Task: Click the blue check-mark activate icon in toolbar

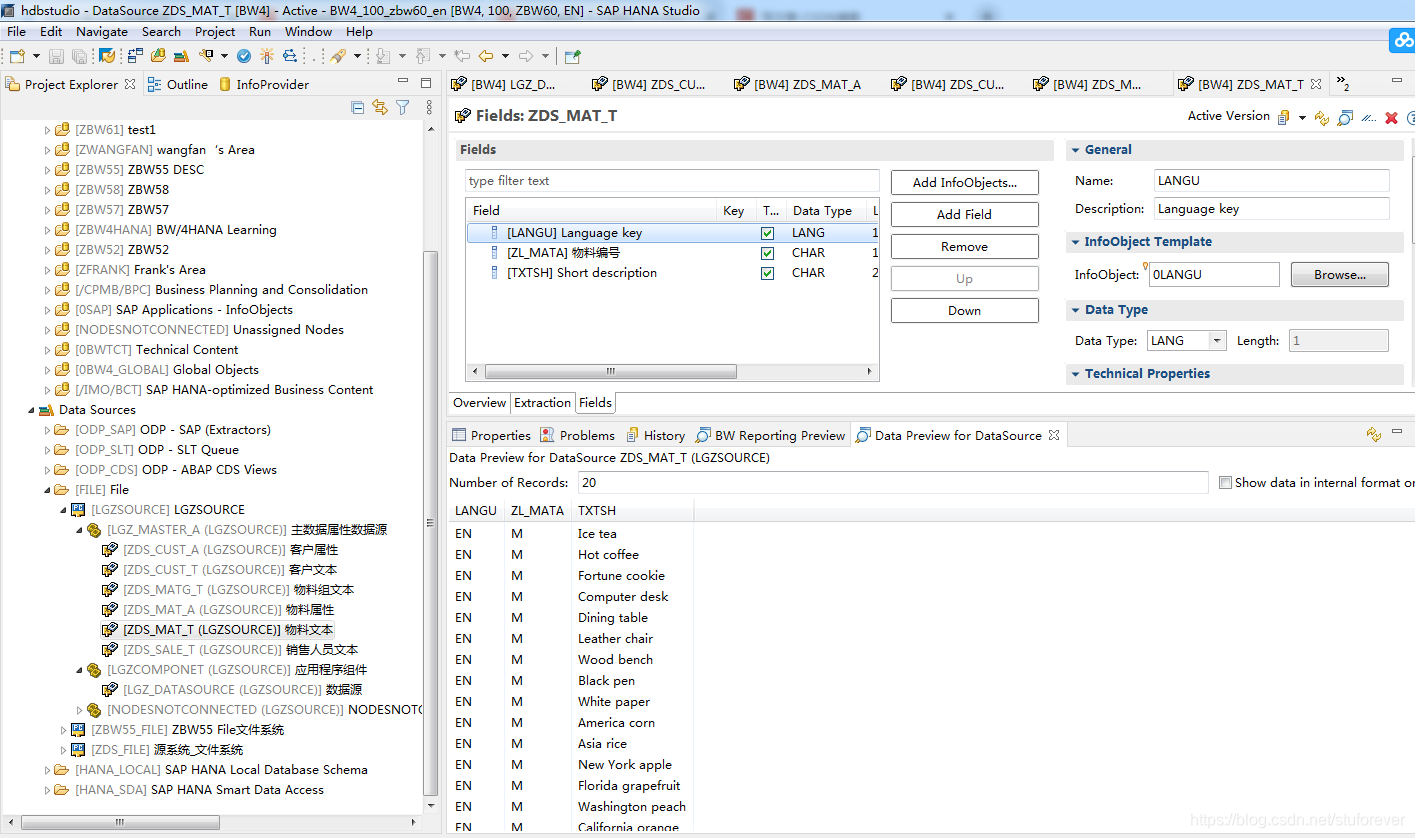Action: pos(244,56)
